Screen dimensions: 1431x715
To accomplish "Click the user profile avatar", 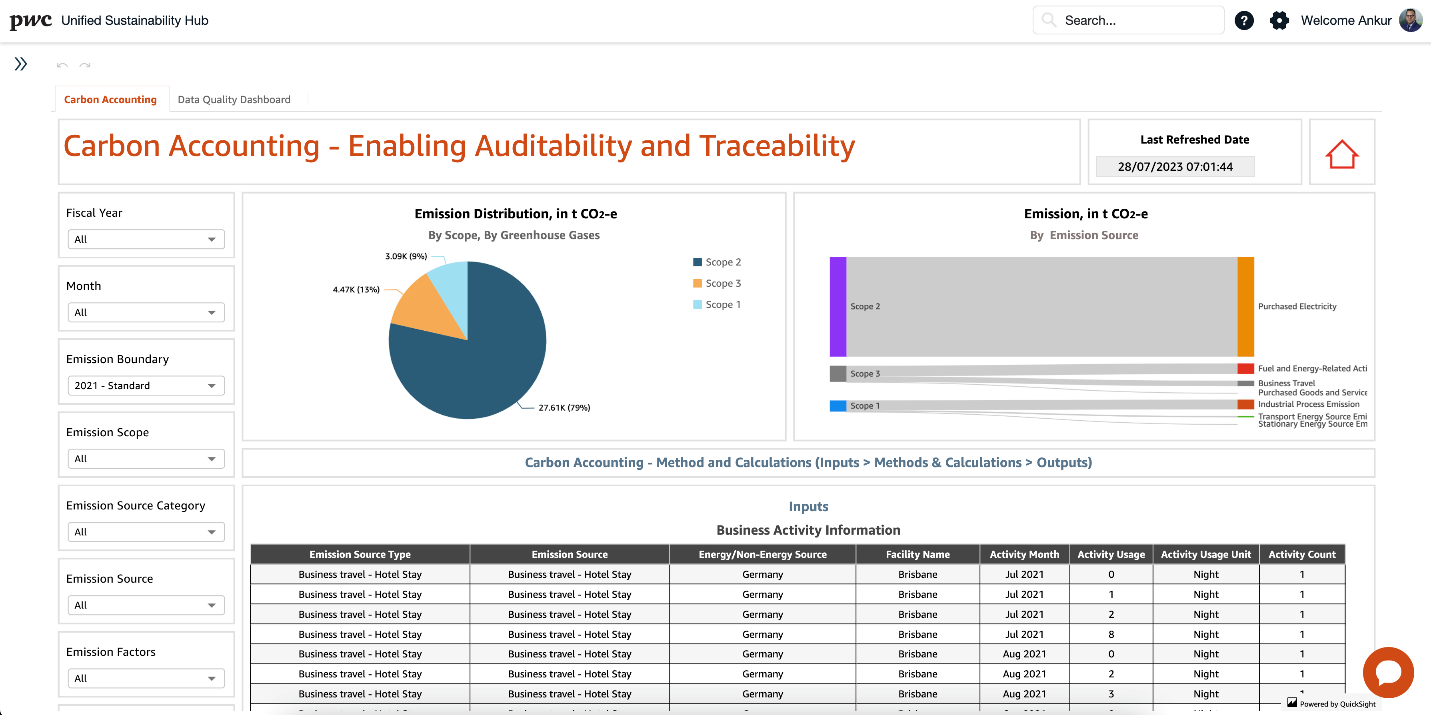I will point(1410,20).
